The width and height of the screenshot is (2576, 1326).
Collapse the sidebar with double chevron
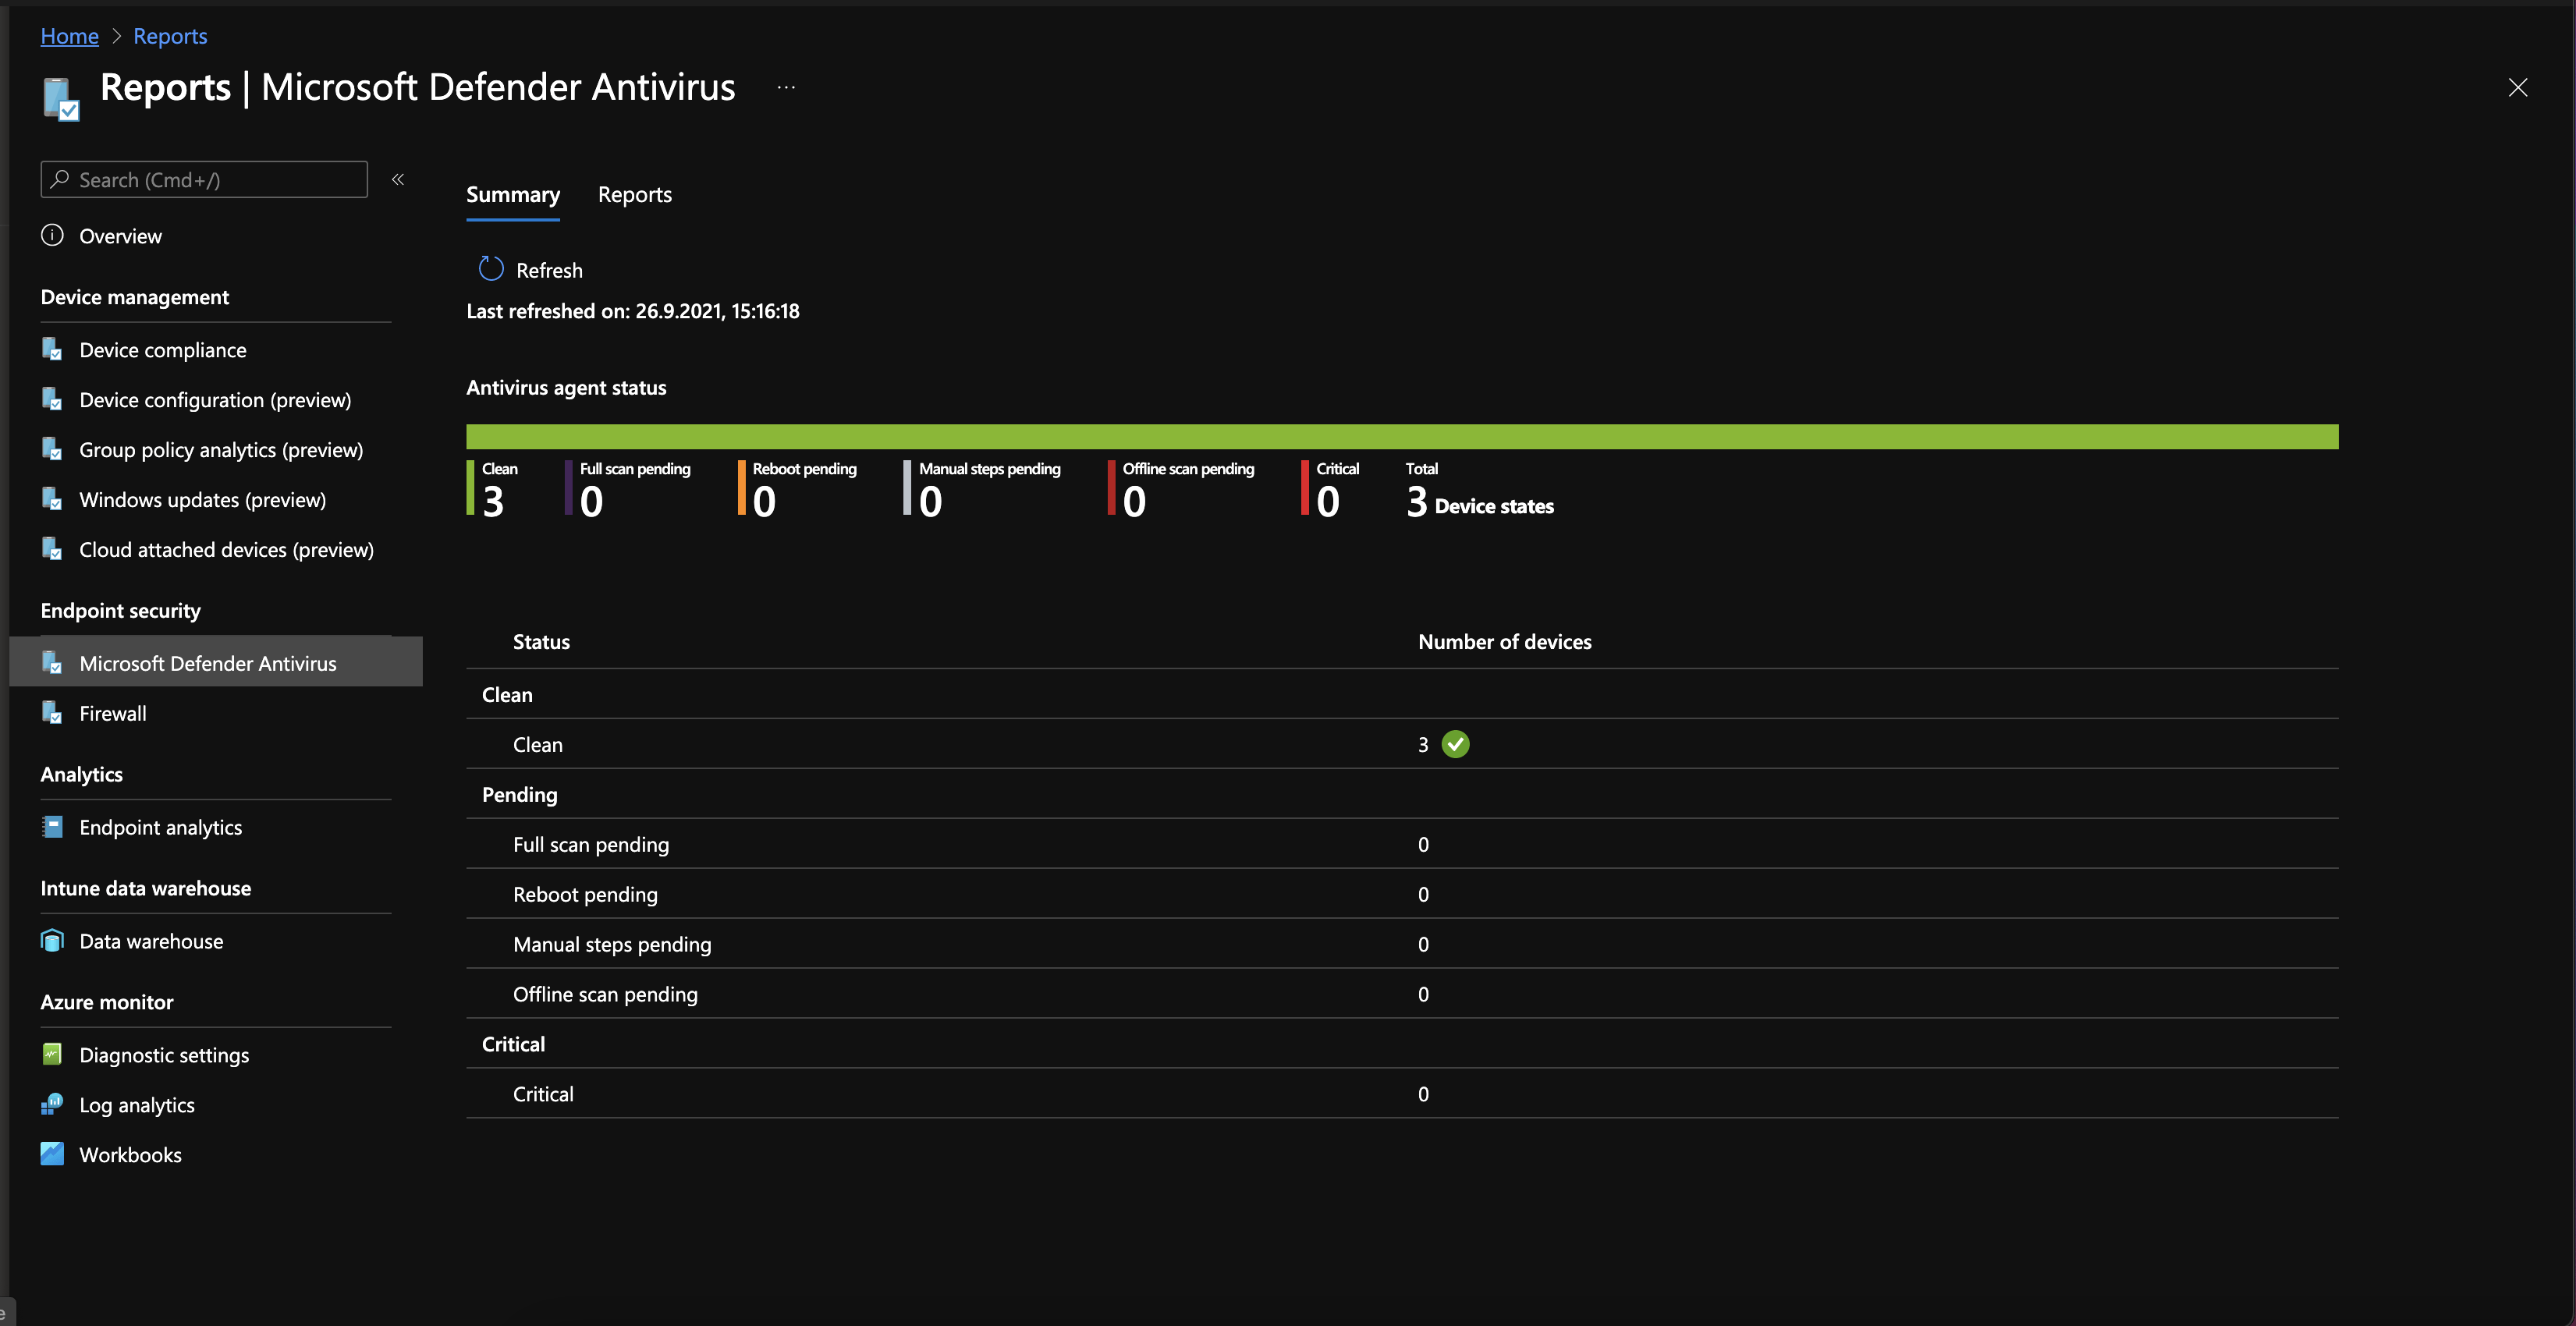(x=398, y=179)
